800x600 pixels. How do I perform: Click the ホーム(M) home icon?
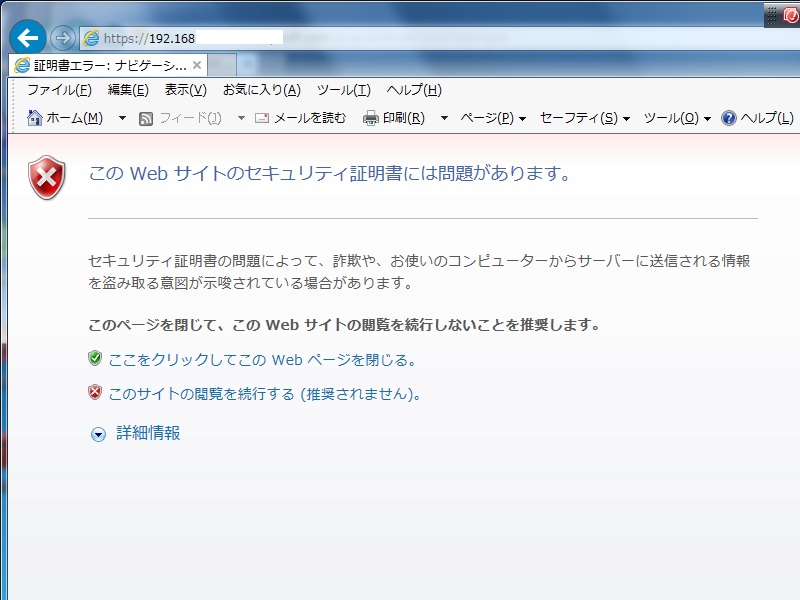click(x=34, y=118)
